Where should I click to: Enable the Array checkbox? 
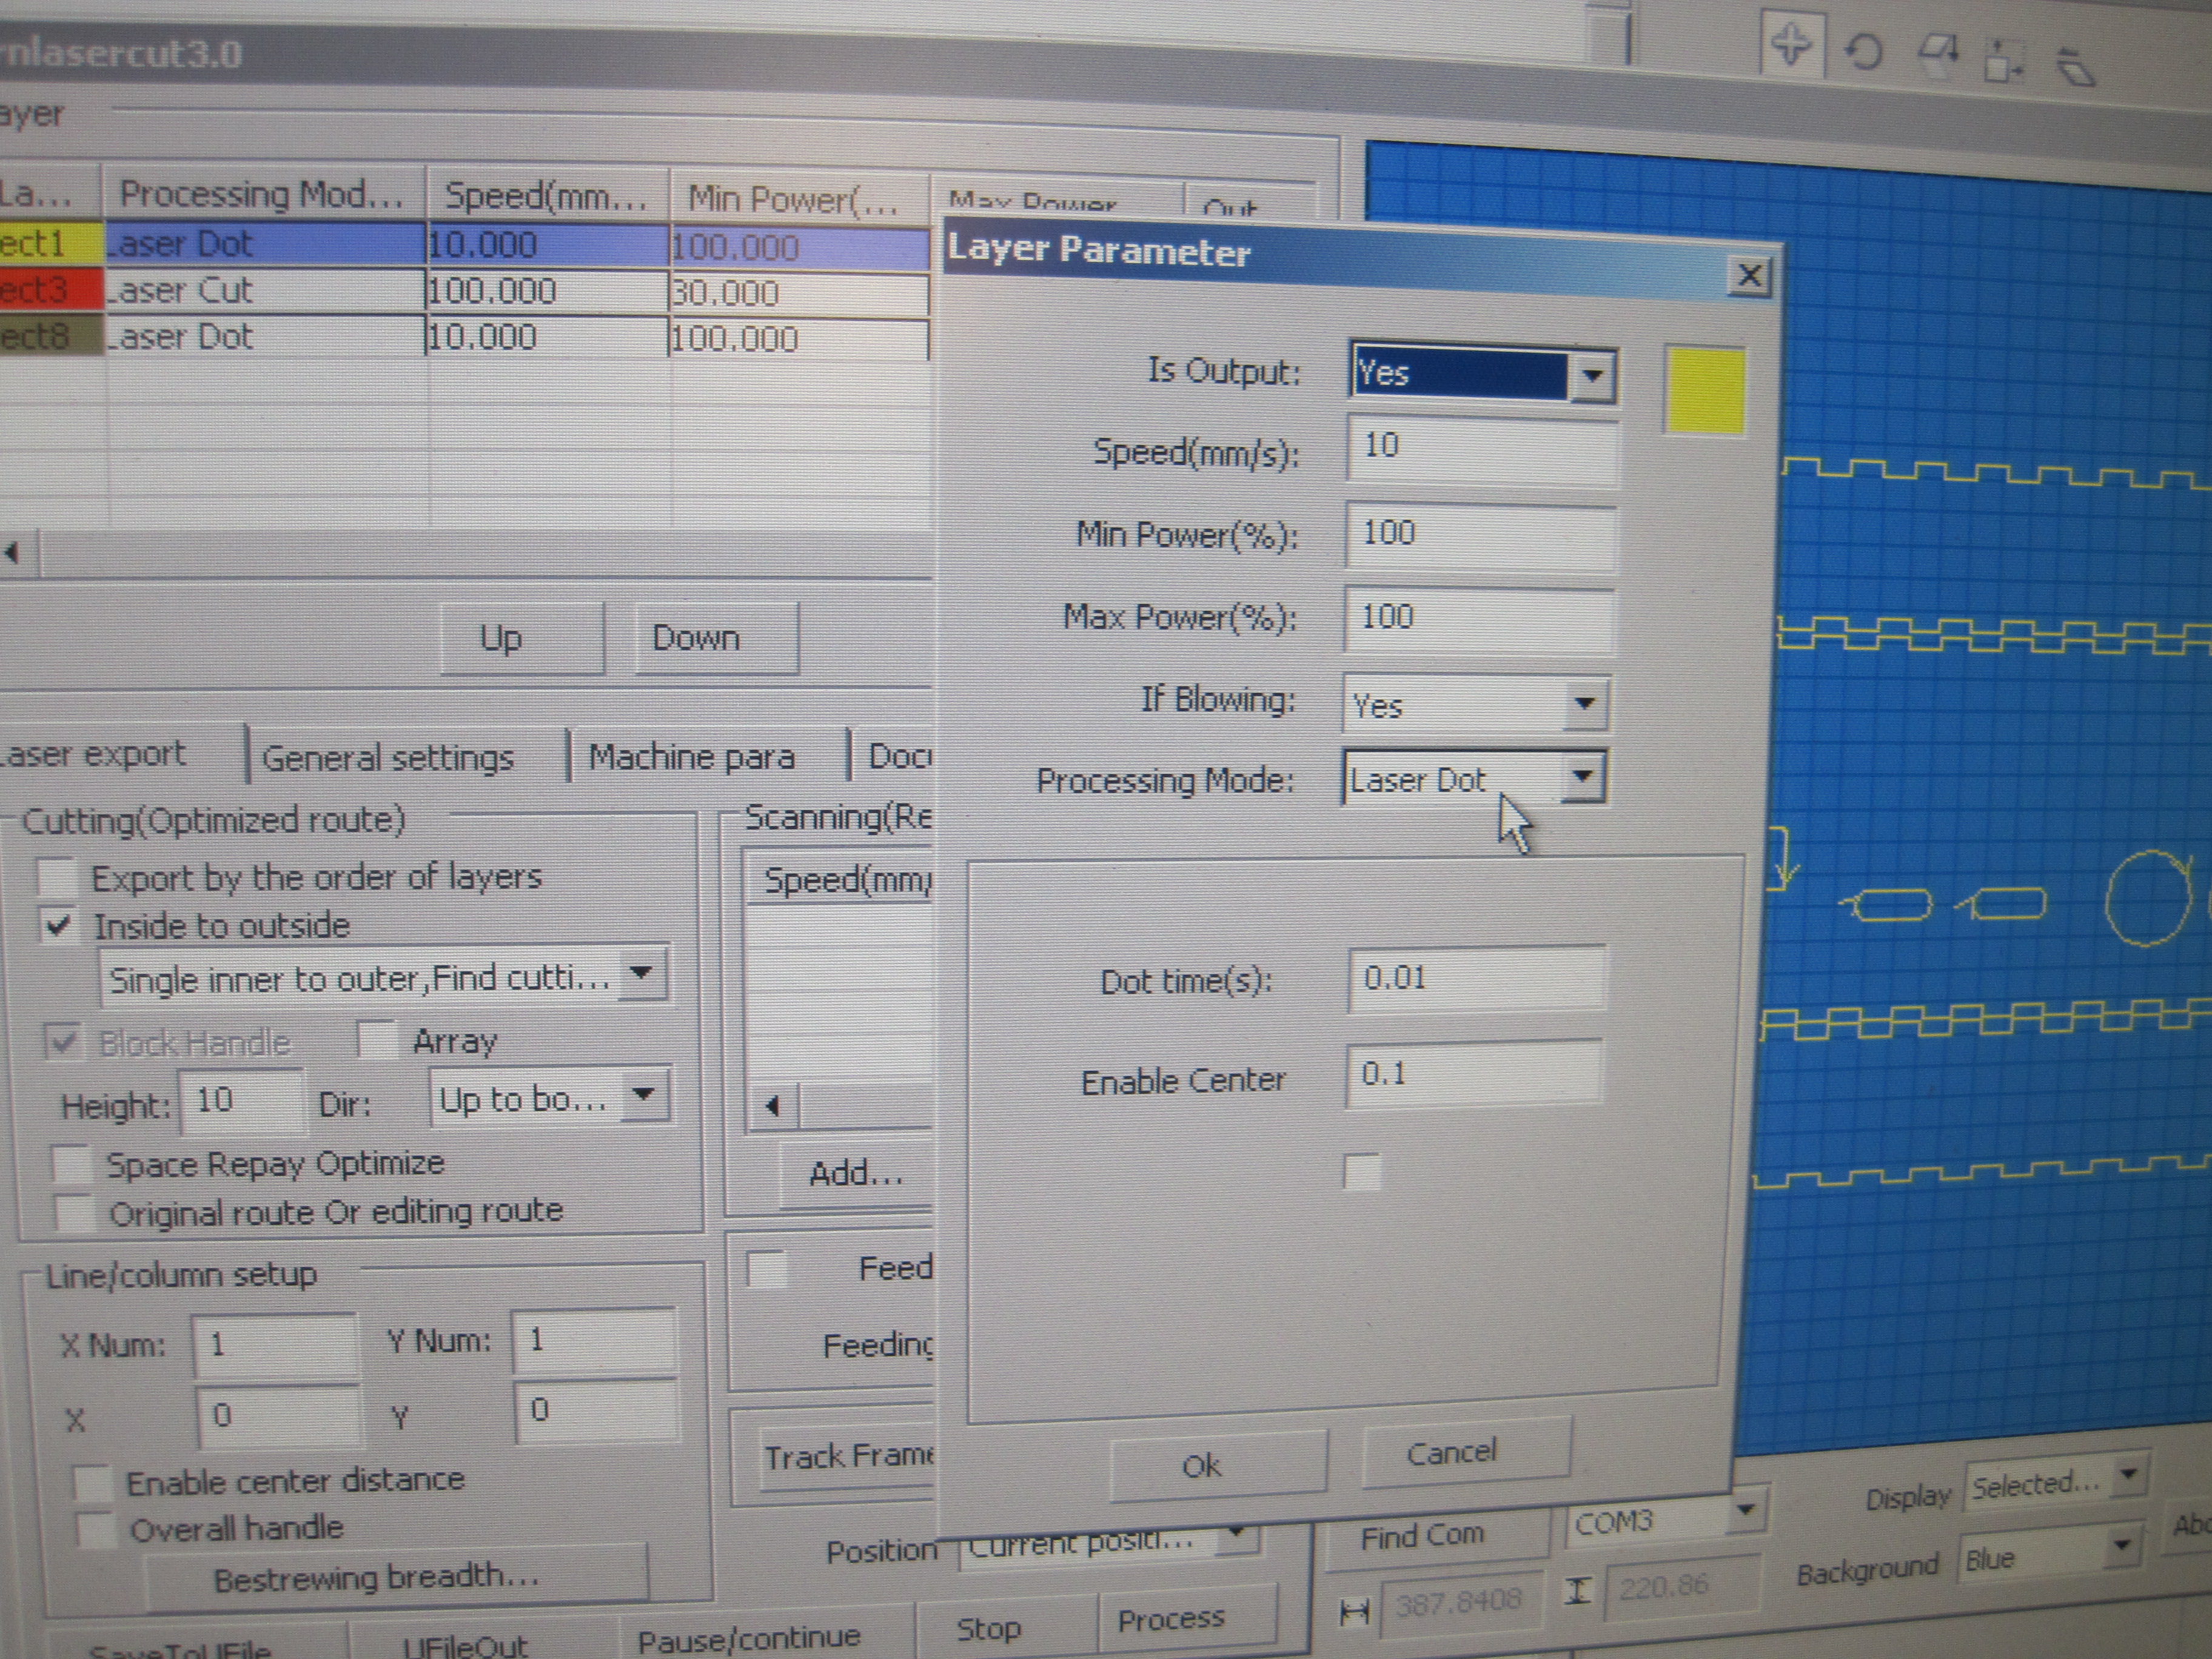coord(377,1040)
